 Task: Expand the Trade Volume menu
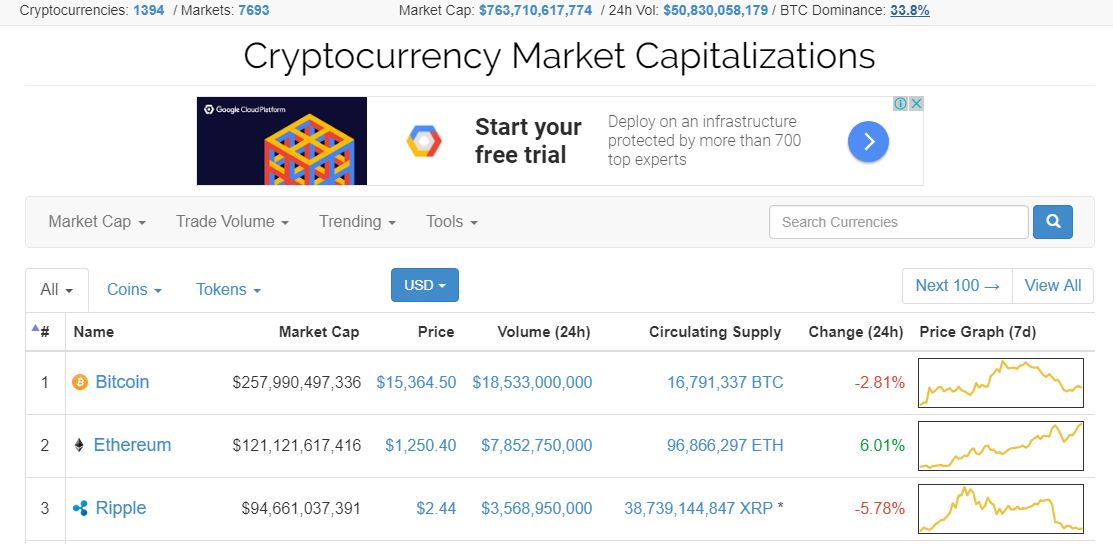point(232,222)
